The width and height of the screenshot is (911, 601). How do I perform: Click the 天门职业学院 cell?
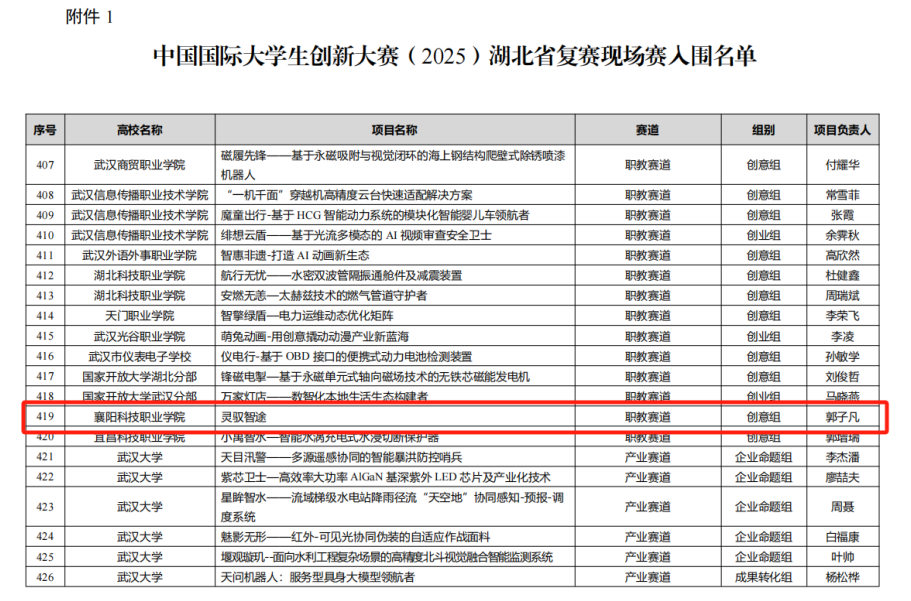click(x=139, y=316)
